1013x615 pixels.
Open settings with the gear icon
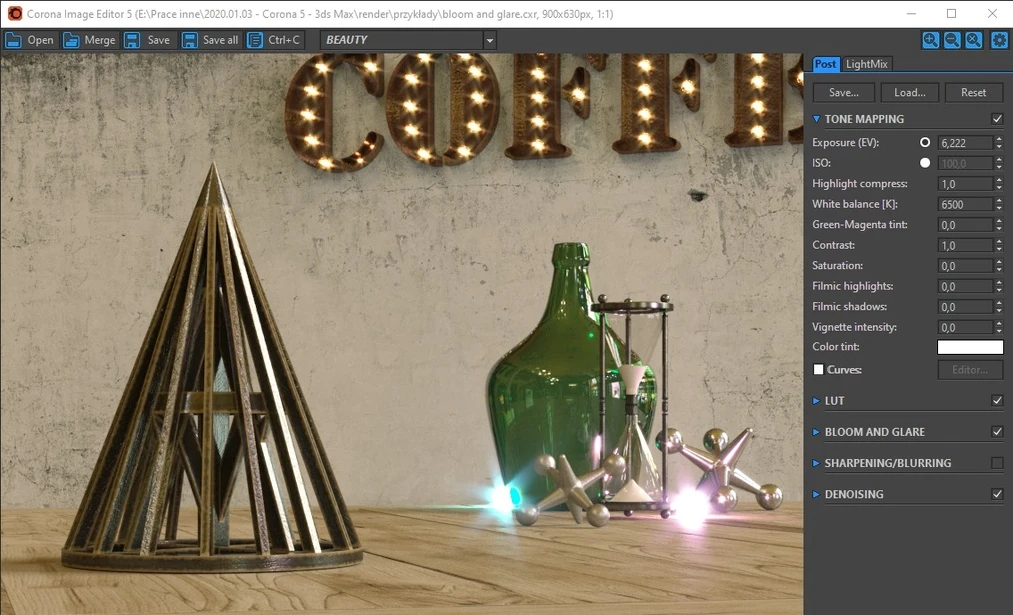pyautogui.click(x=998, y=40)
